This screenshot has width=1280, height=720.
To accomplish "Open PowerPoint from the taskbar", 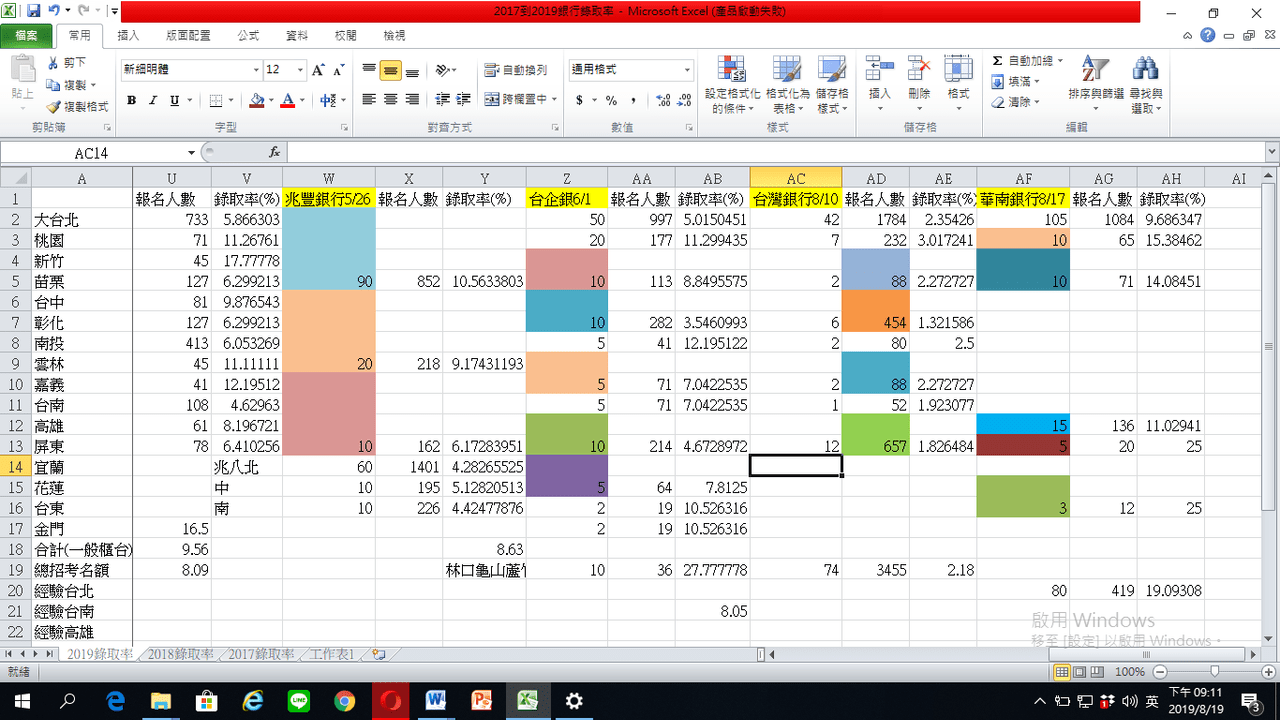I will click(482, 701).
